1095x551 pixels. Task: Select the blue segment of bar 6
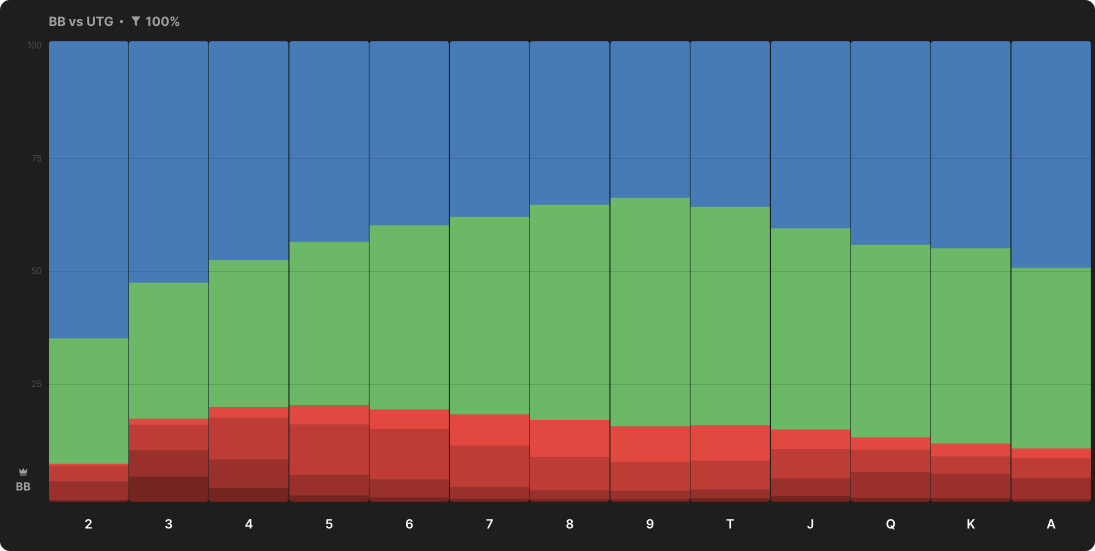click(409, 133)
